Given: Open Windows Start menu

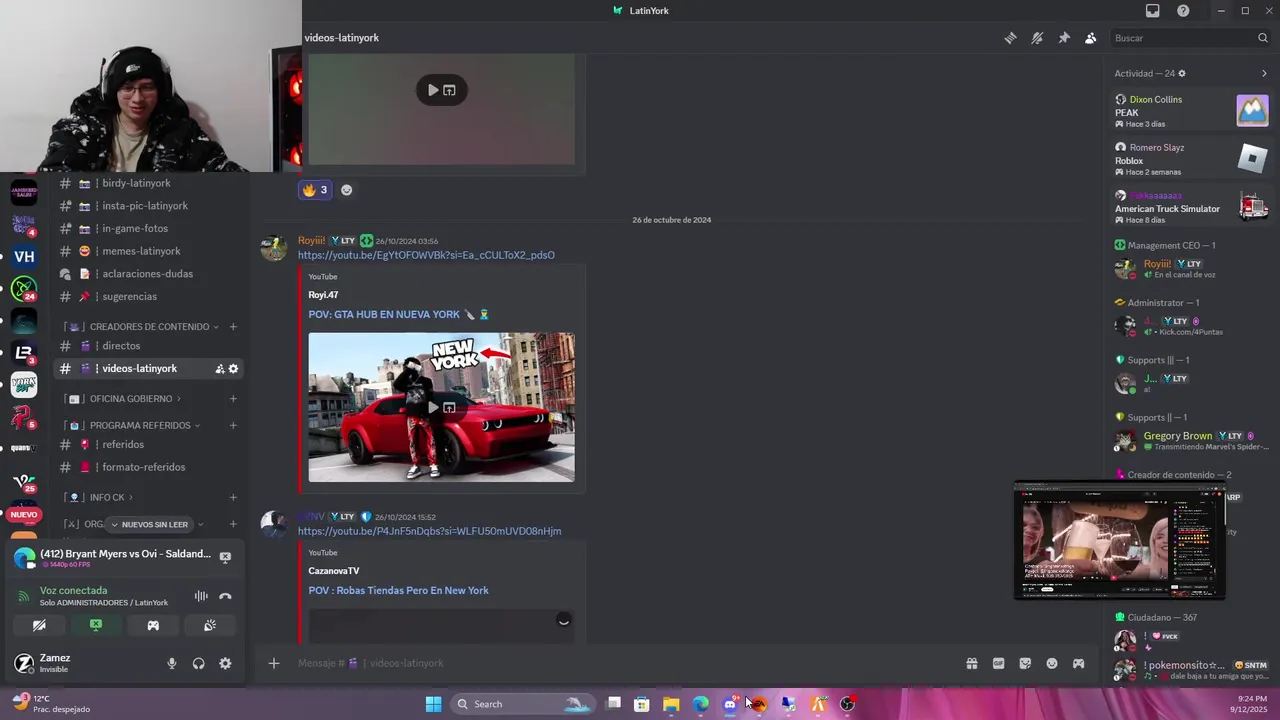Looking at the screenshot, I should (433, 704).
